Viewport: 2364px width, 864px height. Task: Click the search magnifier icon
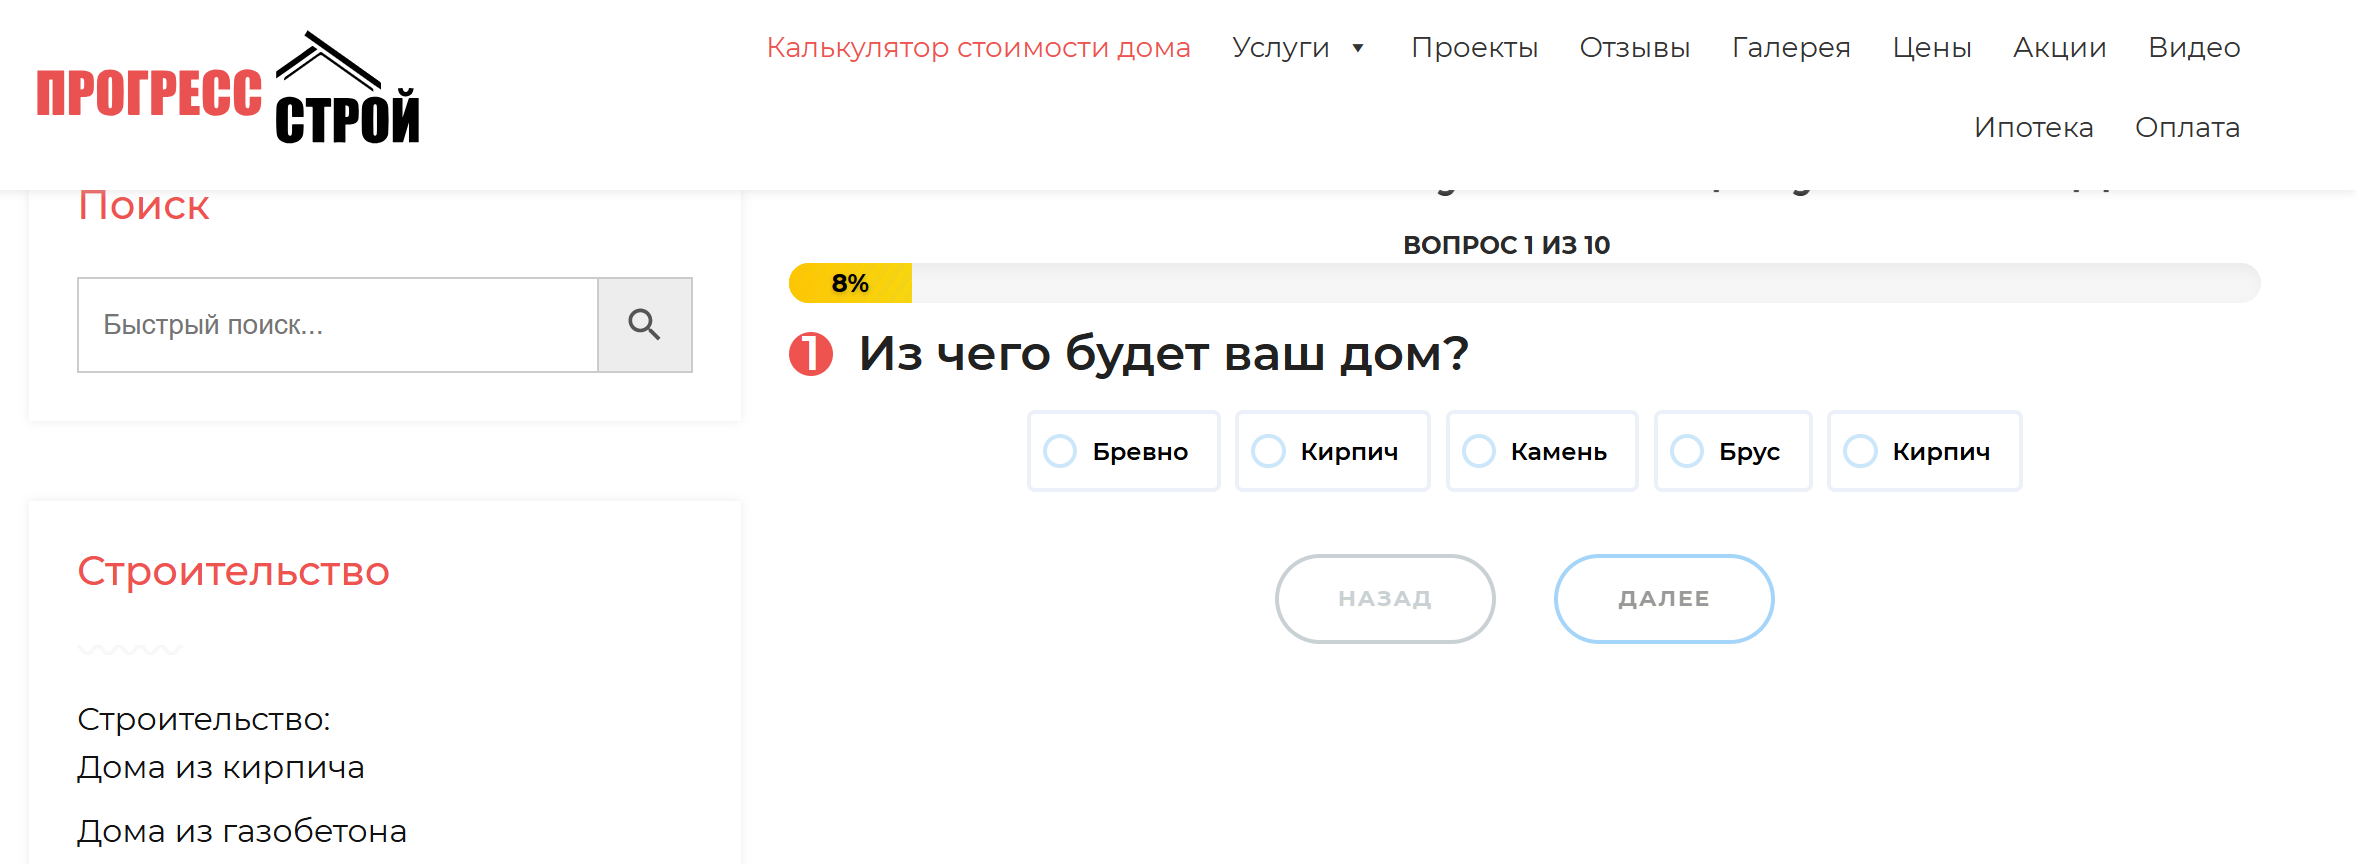(x=645, y=324)
